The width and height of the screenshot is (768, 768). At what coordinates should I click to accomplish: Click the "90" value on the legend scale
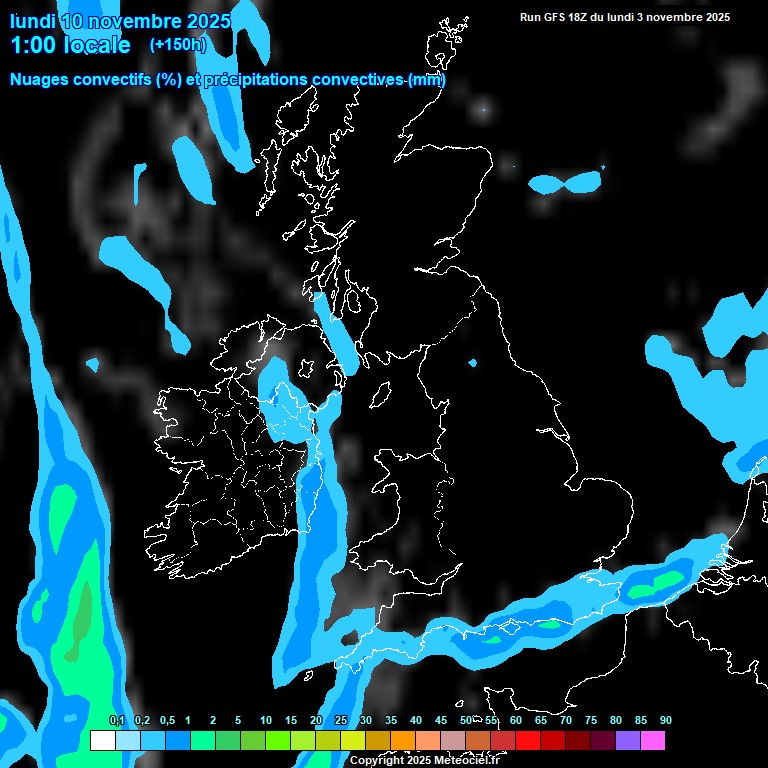click(x=665, y=720)
